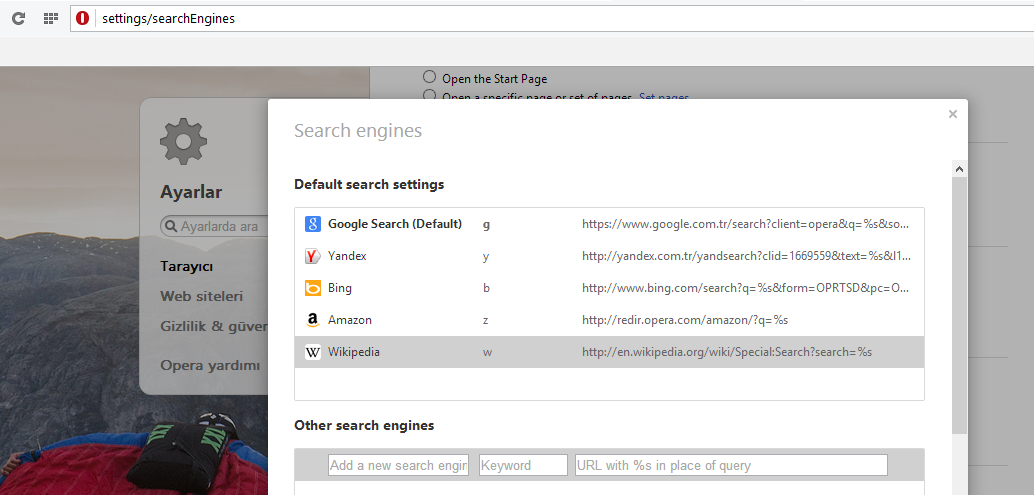Click the google.com.tr search URL
Viewport: 1034px width, 495px height.
click(x=747, y=224)
